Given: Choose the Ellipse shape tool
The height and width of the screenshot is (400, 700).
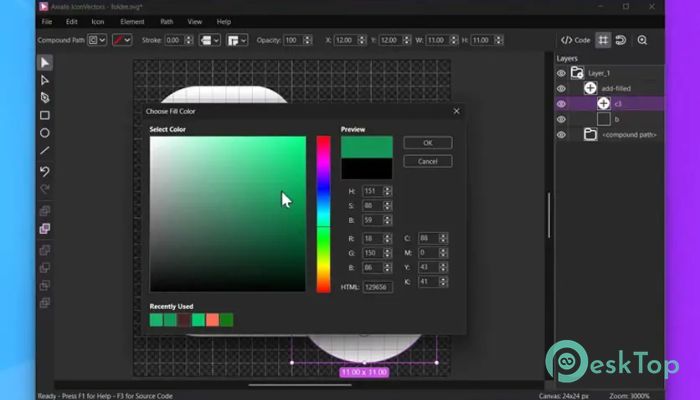Looking at the screenshot, I should click(45, 133).
